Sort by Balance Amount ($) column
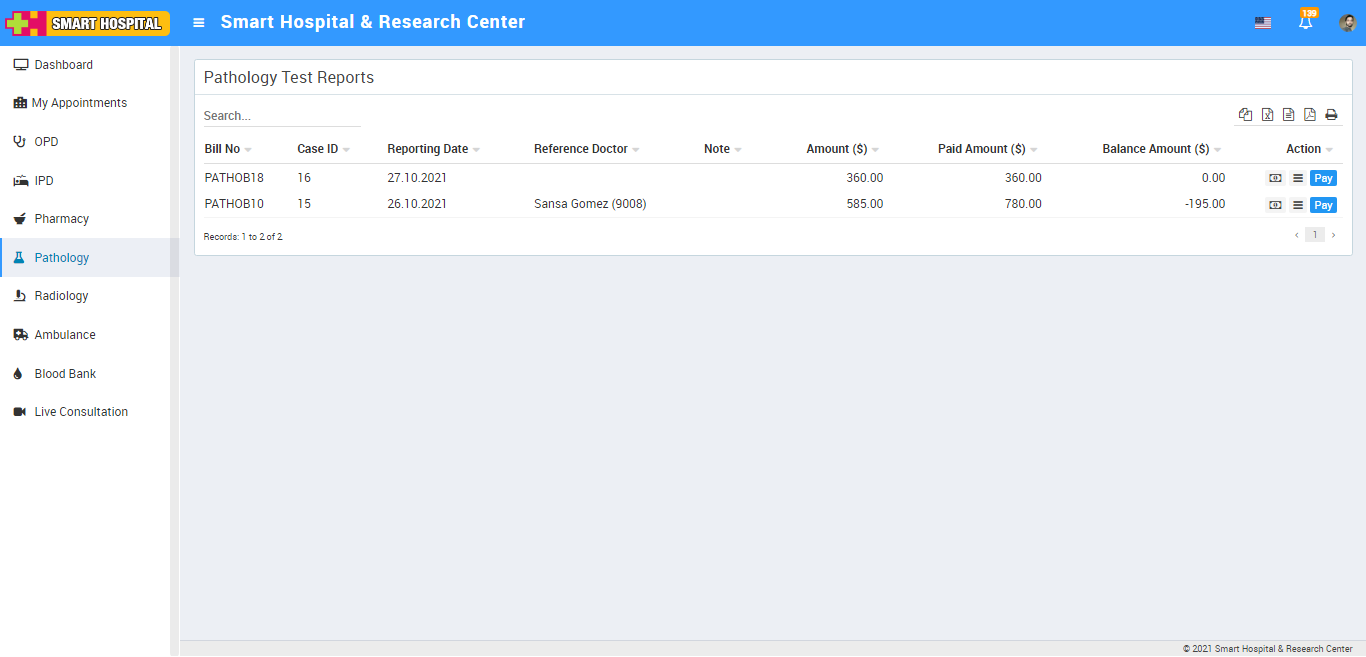This screenshot has height=657, width=1366. (1155, 149)
